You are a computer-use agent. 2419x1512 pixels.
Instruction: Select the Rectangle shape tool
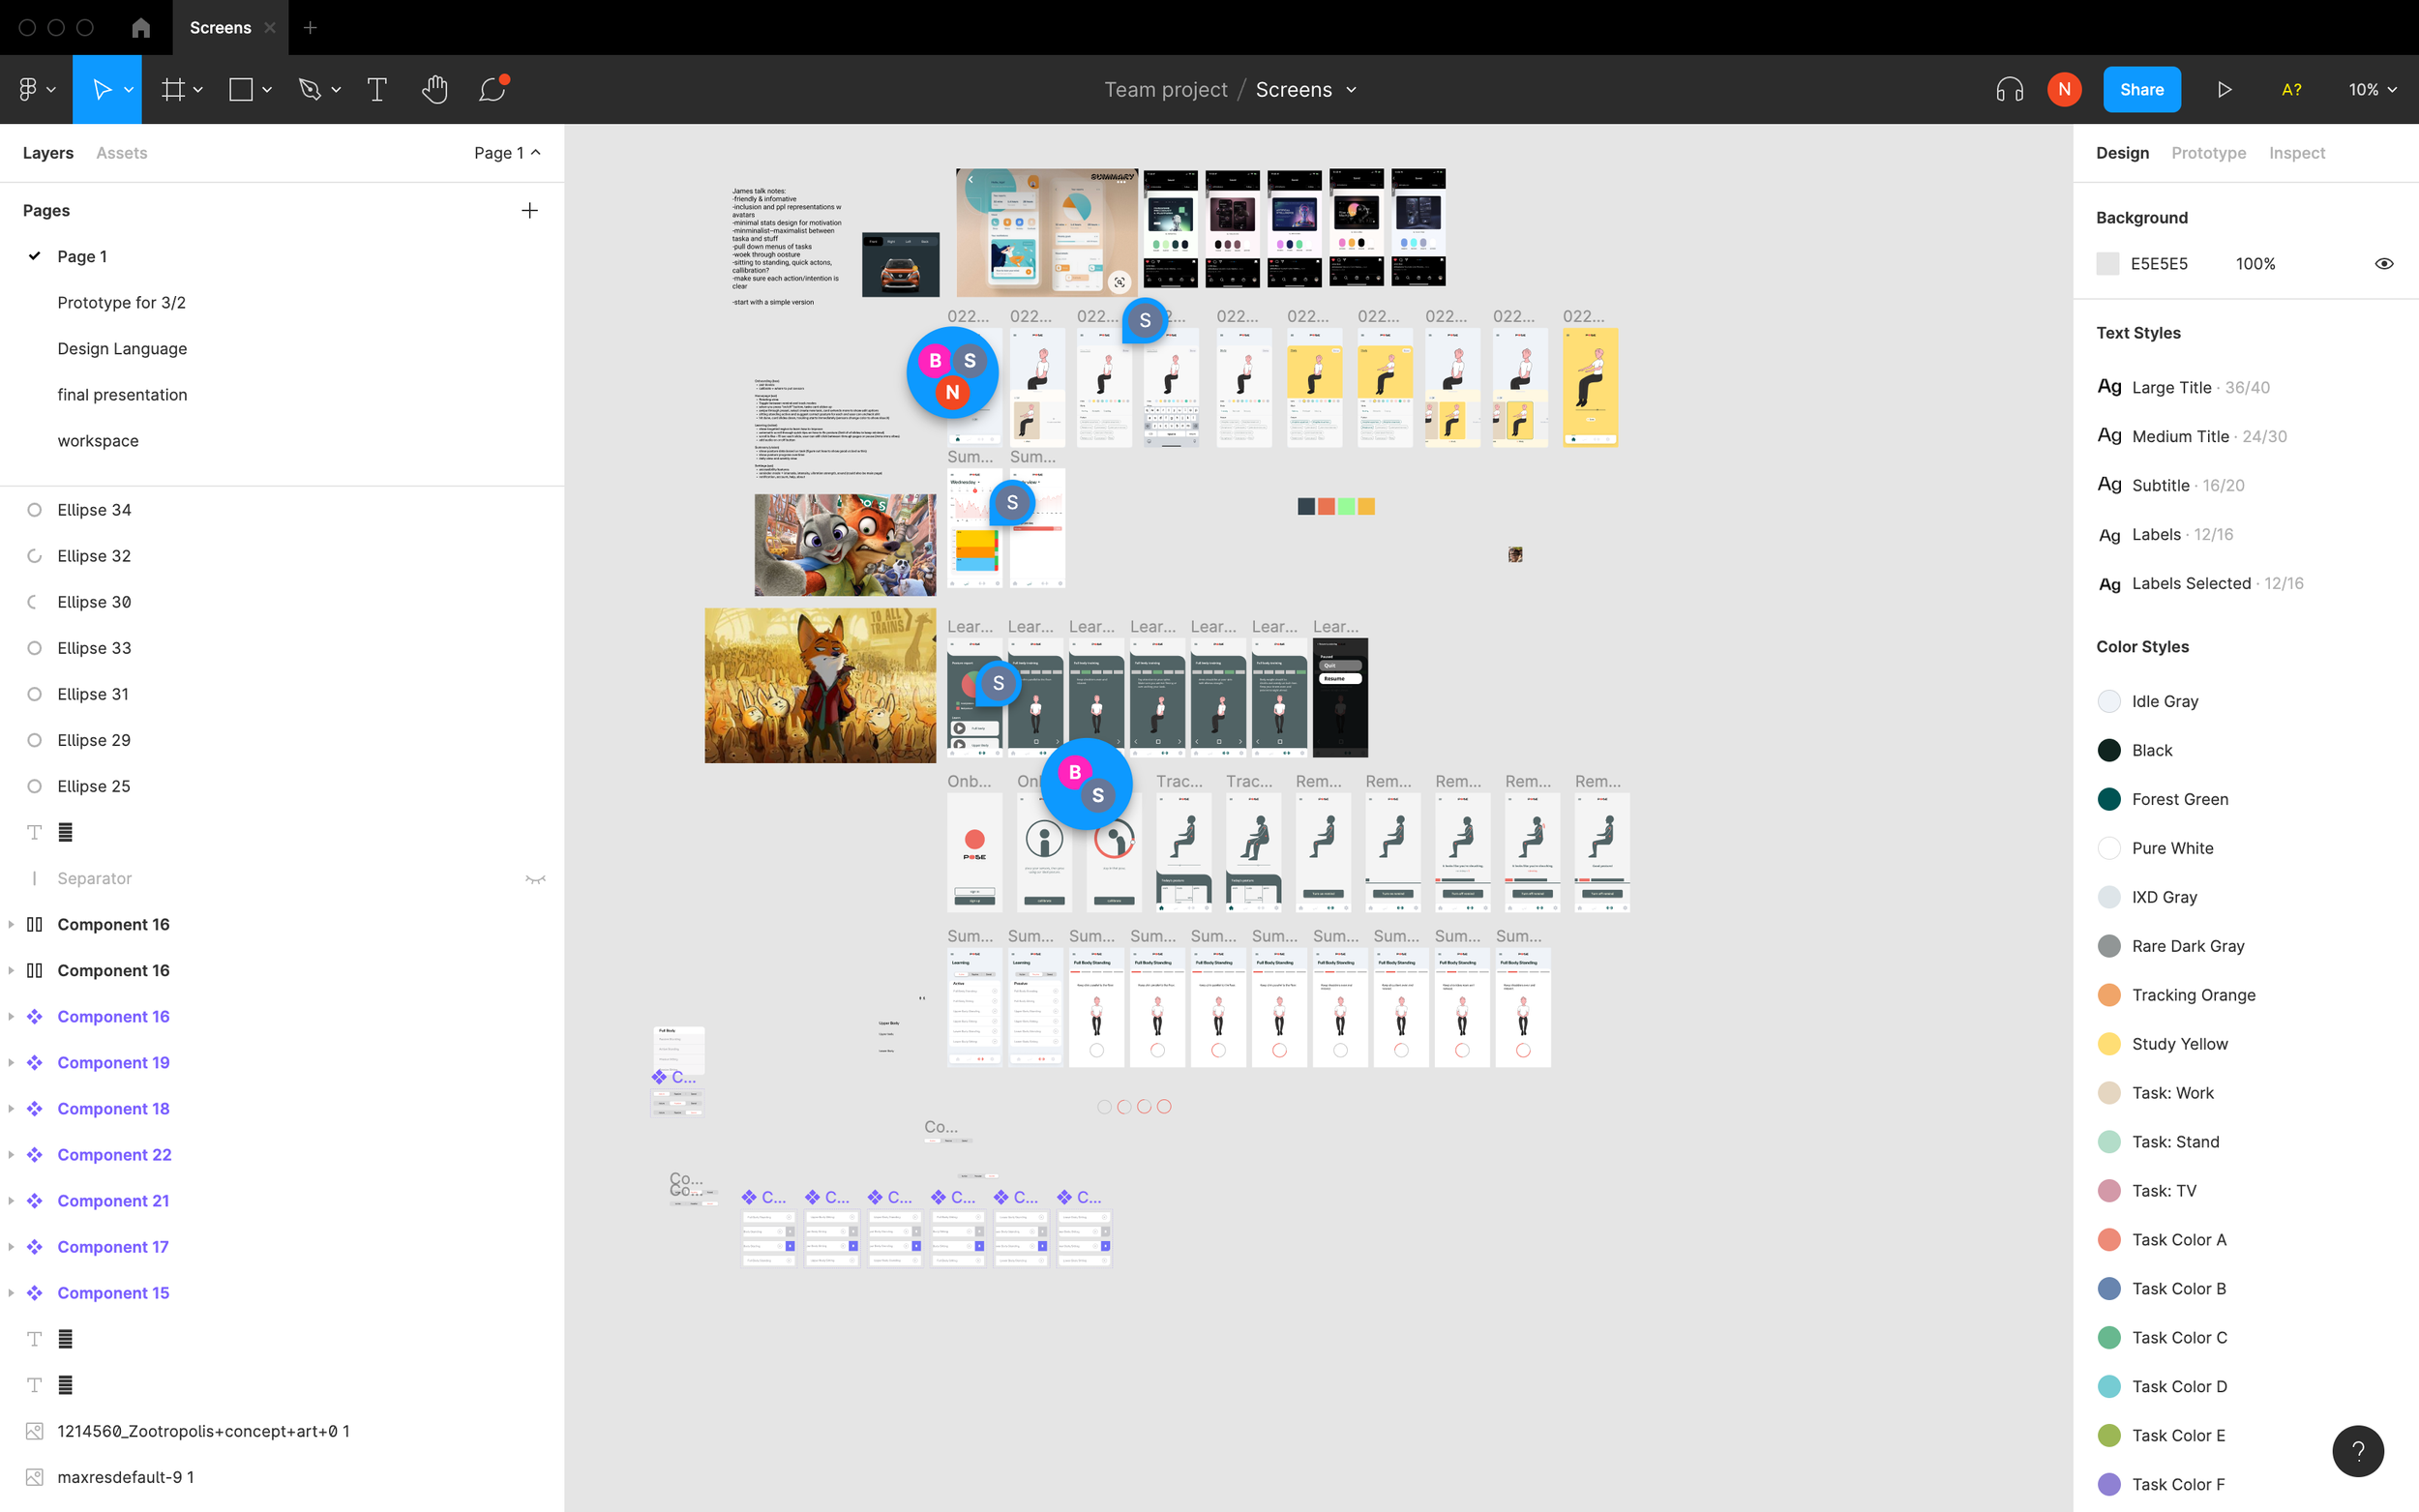[x=240, y=89]
